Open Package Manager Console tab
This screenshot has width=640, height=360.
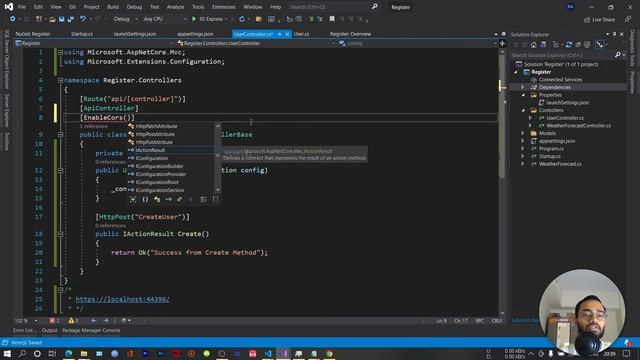91,330
